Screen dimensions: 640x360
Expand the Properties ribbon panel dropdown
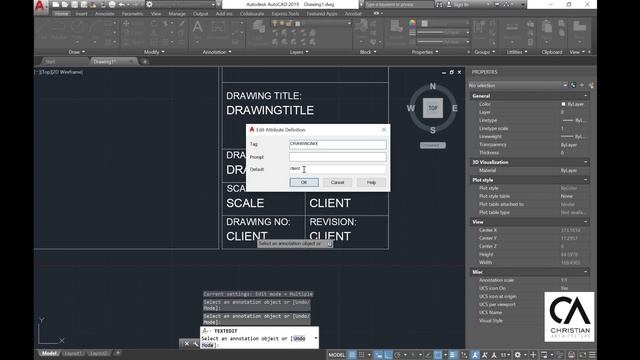click(425, 52)
